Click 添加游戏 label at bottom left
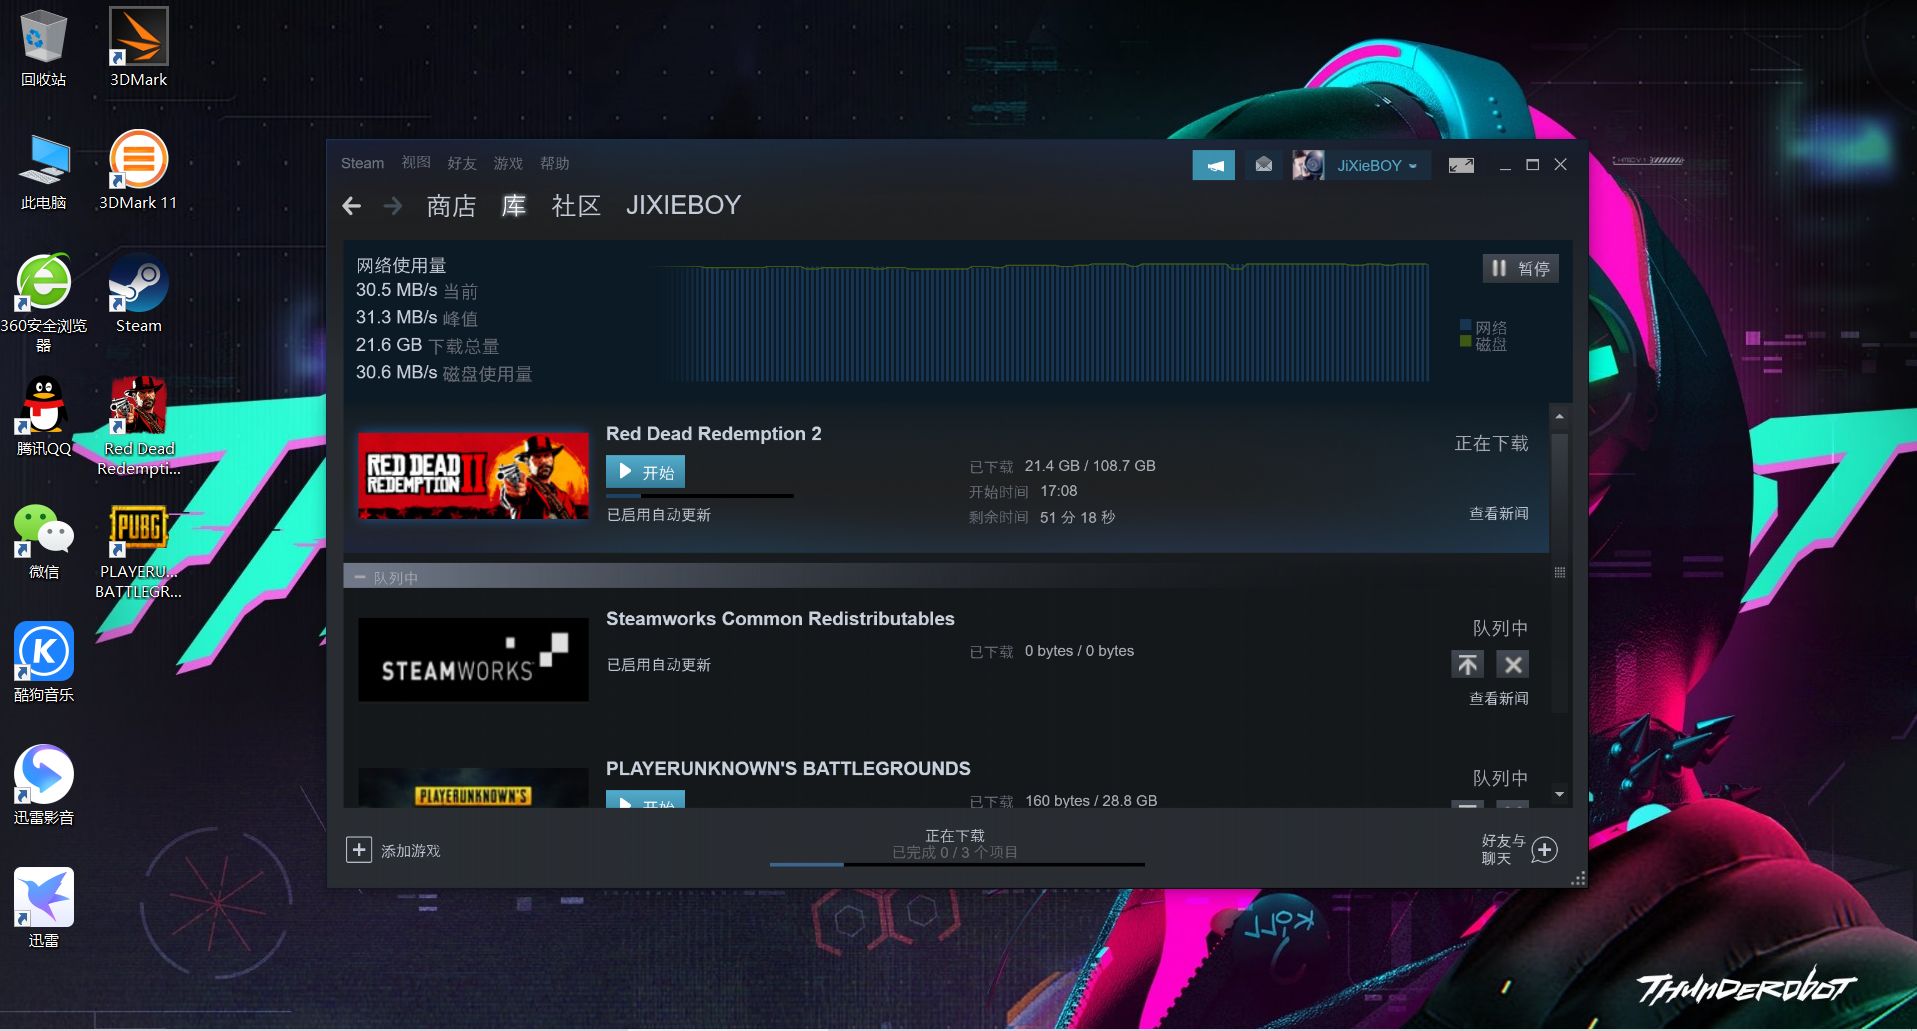The height and width of the screenshot is (1031, 1917). tap(410, 851)
